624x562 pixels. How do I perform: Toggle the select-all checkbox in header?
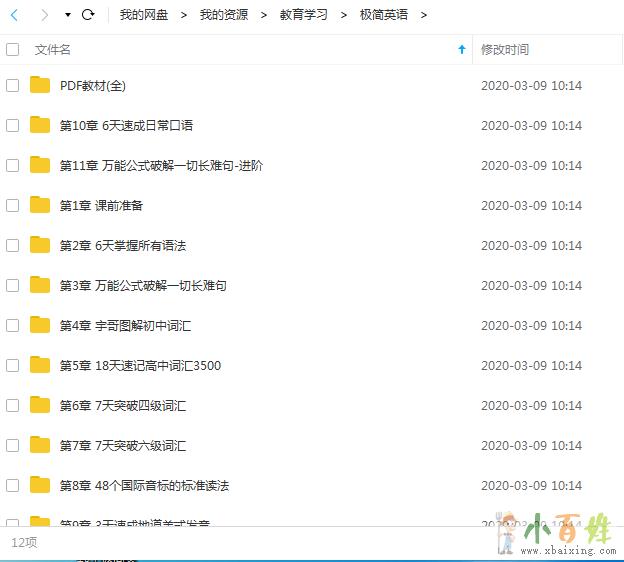tap(13, 49)
